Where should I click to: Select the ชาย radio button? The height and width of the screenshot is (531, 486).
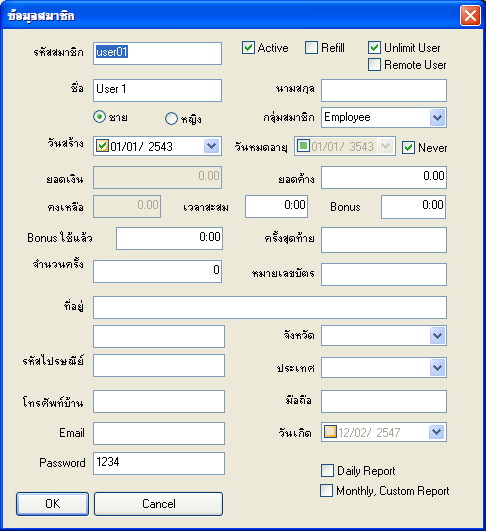[99, 117]
